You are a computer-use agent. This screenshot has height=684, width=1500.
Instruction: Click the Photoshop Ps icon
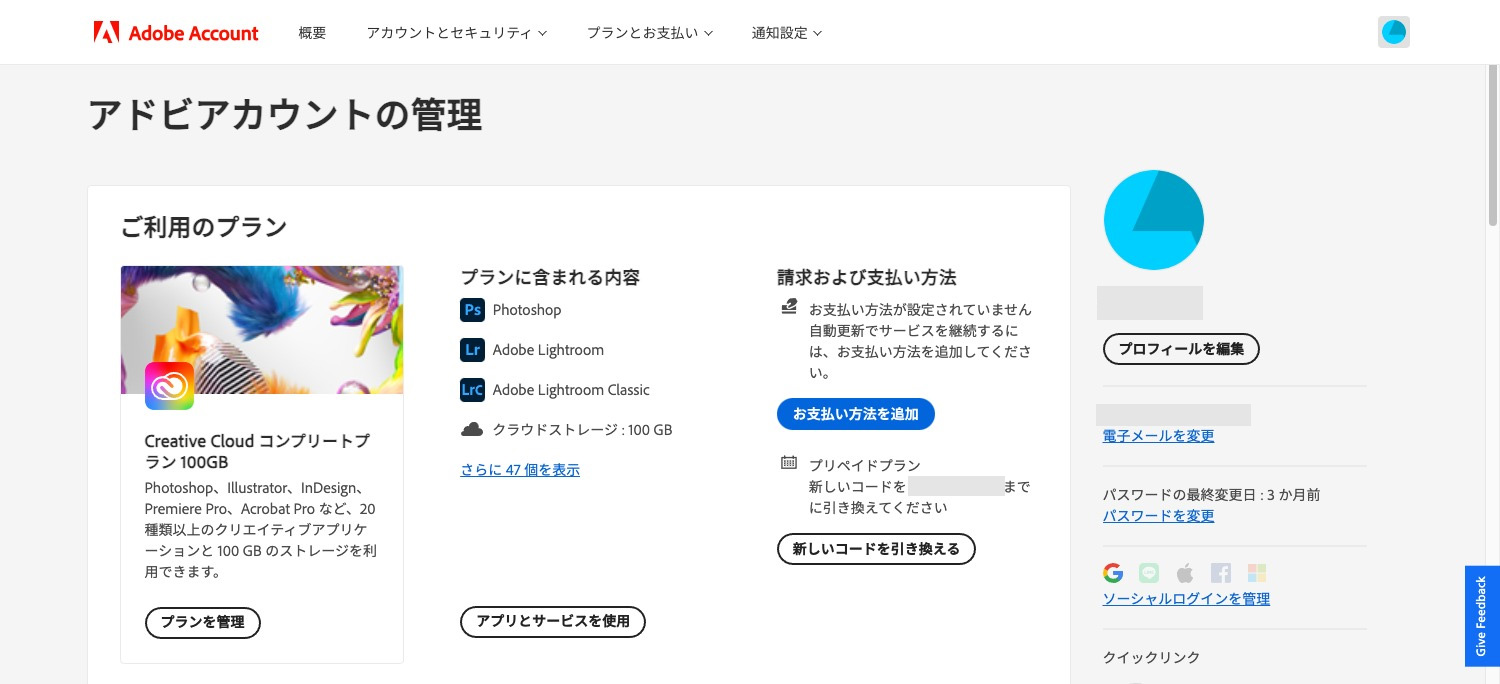coord(472,310)
